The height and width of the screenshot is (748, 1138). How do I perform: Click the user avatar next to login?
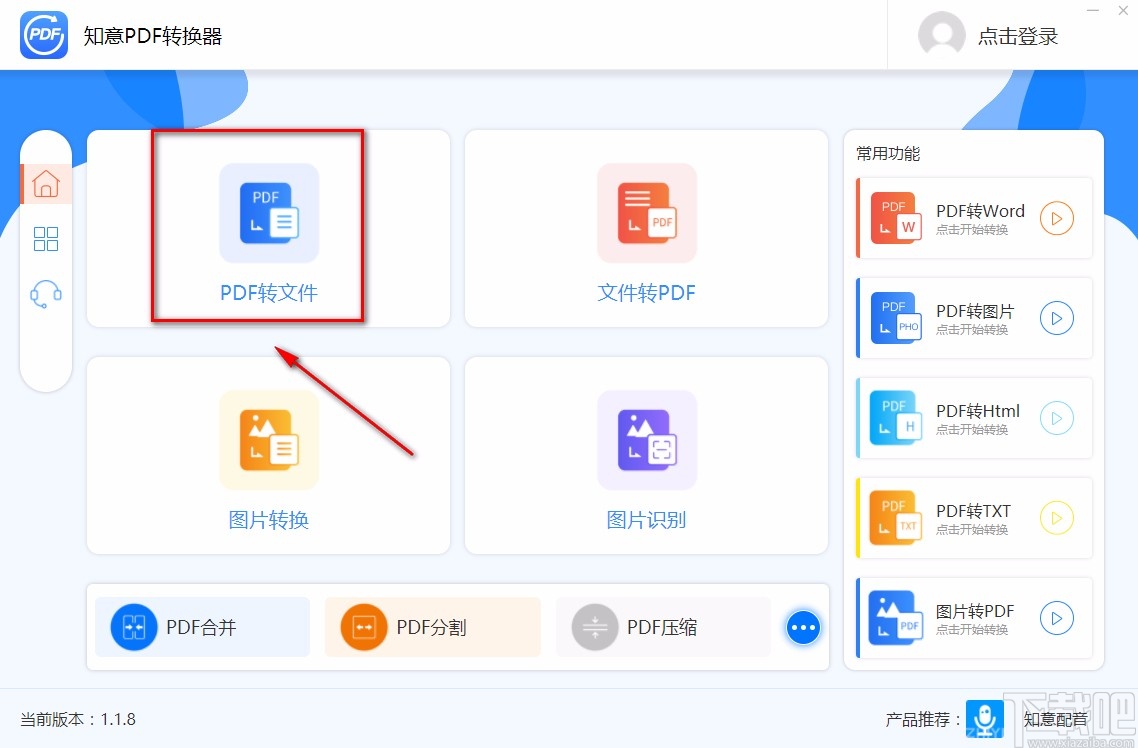941,35
